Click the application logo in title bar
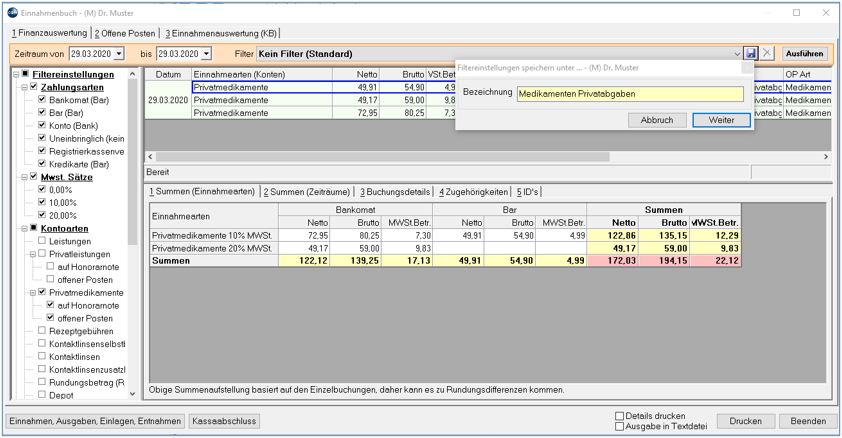842x438 pixels. pyautogui.click(x=12, y=12)
